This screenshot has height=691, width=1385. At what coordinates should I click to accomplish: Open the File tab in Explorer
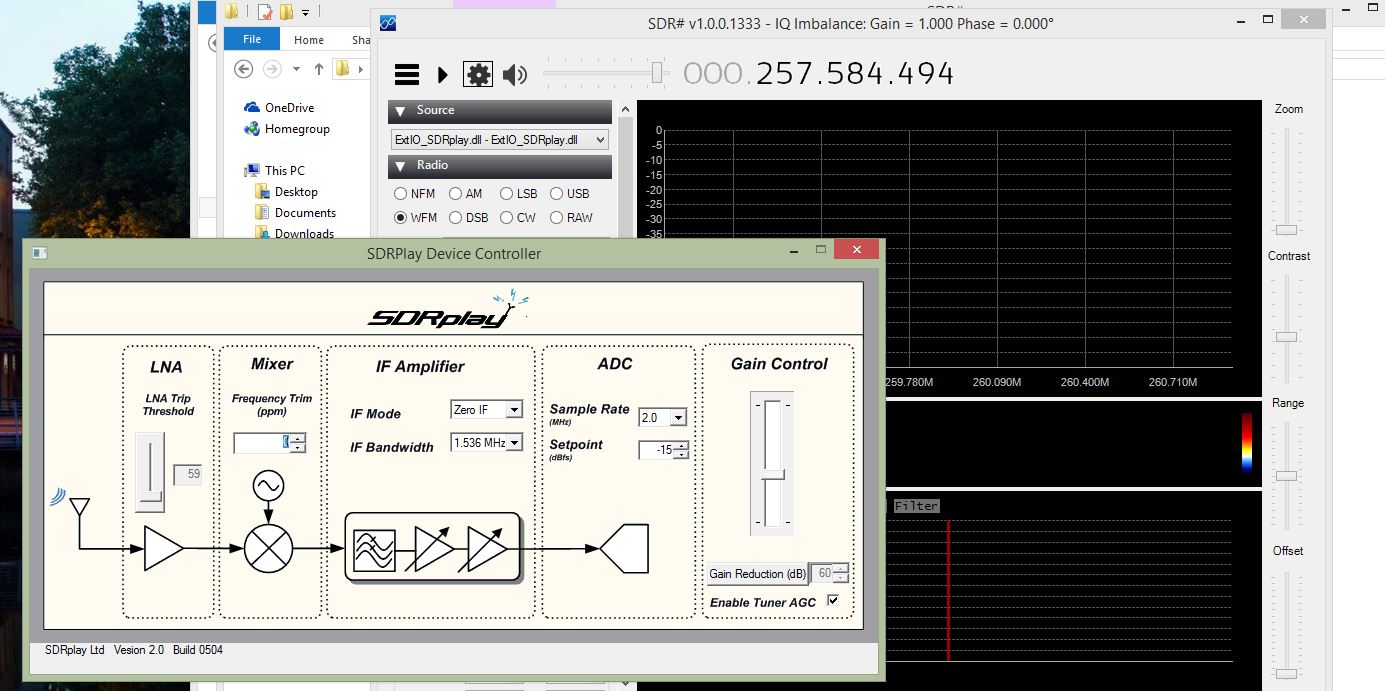(252, 39)
